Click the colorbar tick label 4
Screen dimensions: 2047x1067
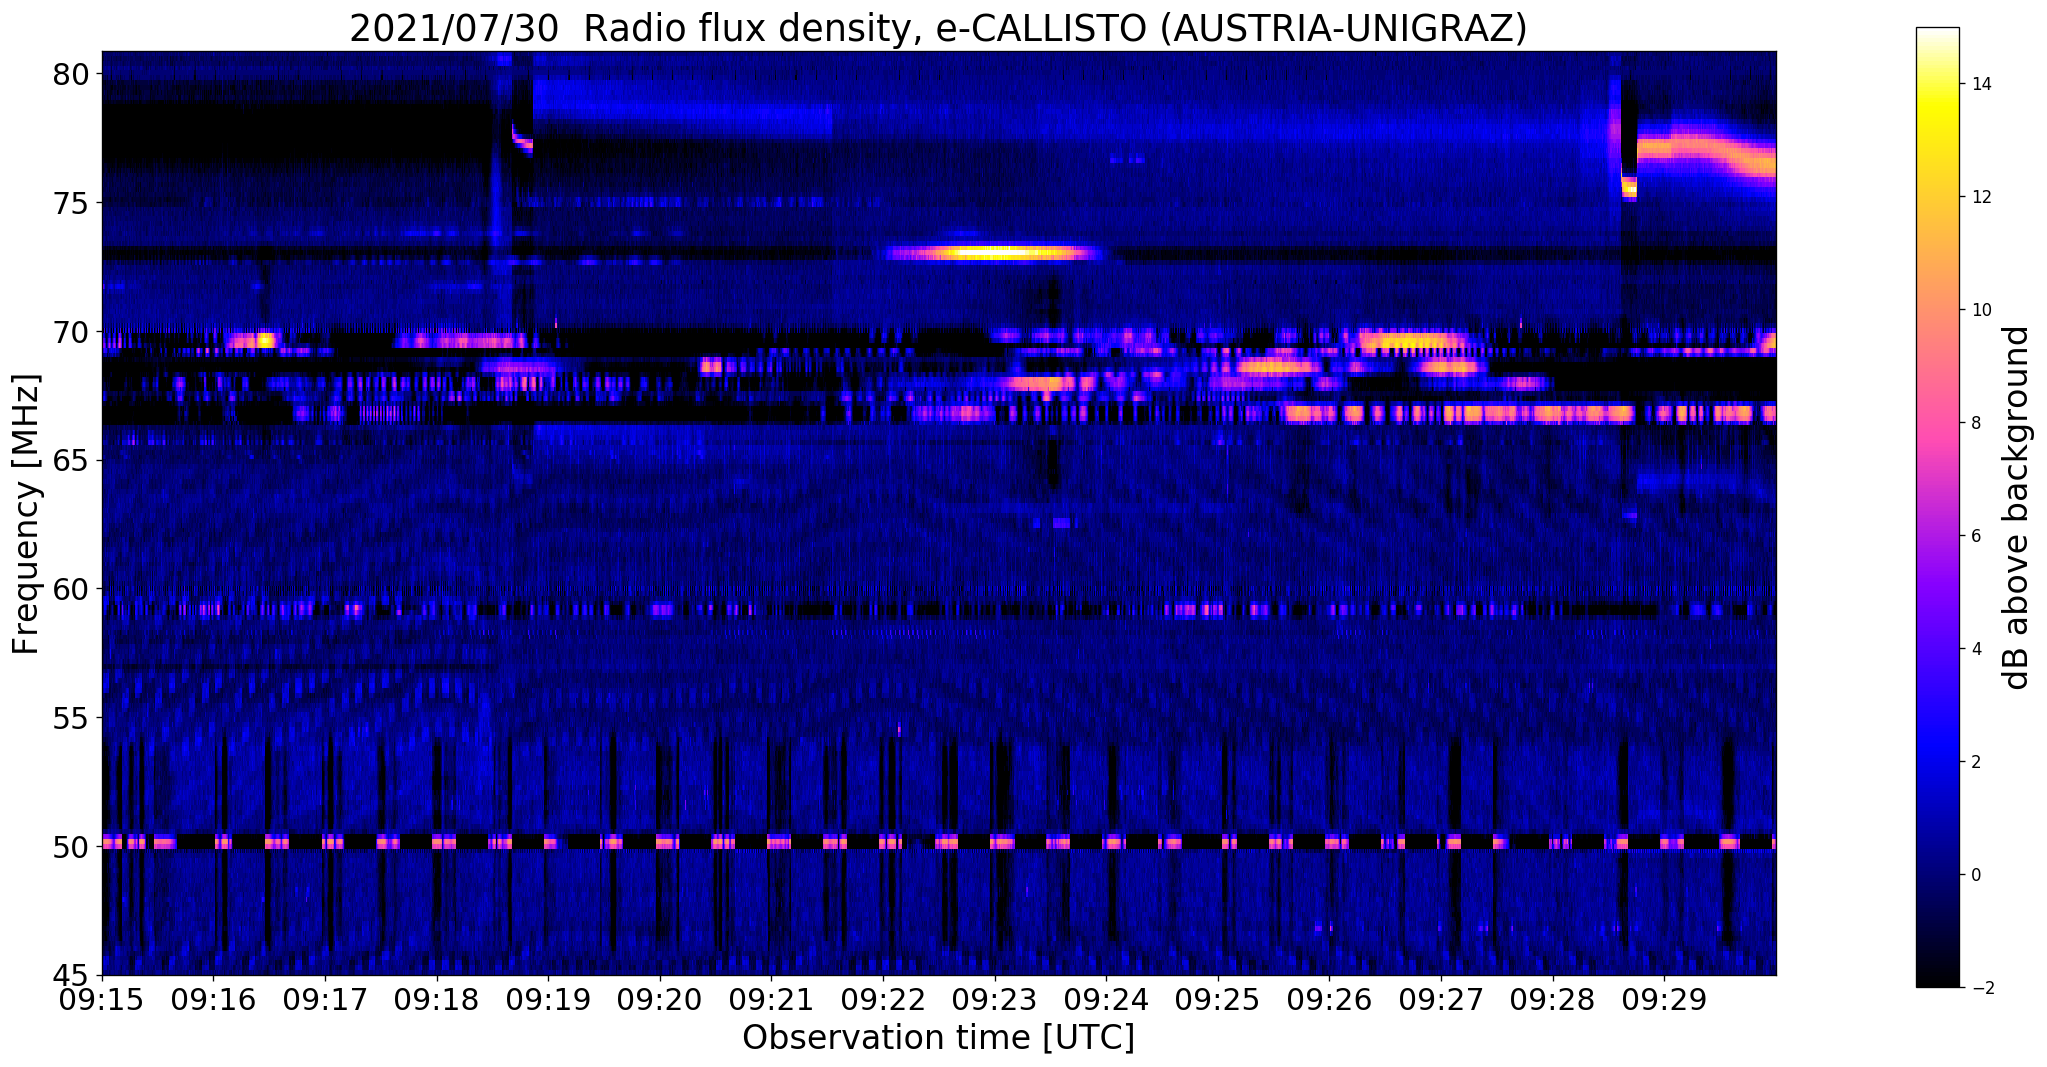point(1975,649)
